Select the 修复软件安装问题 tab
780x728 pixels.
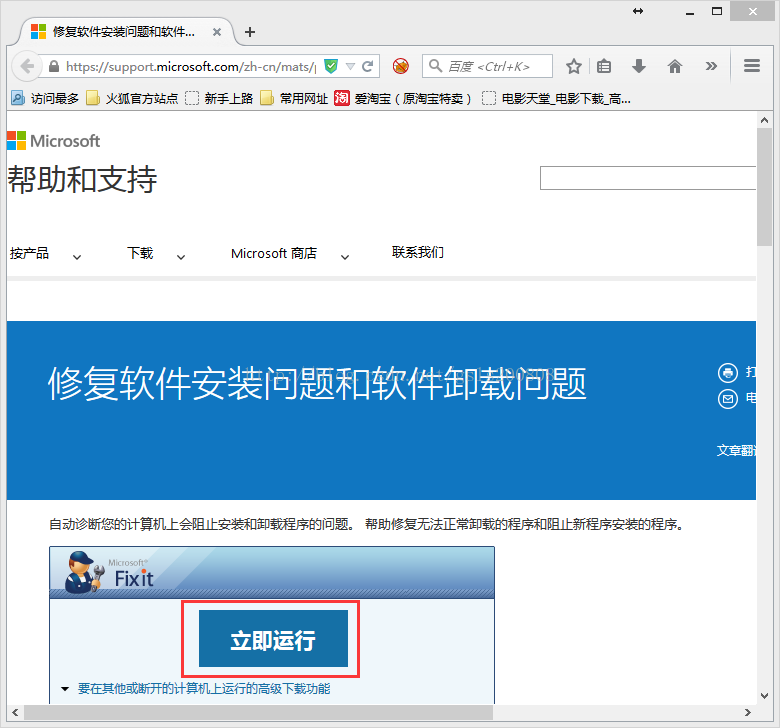pyautogui.click(x=123, y=32)
